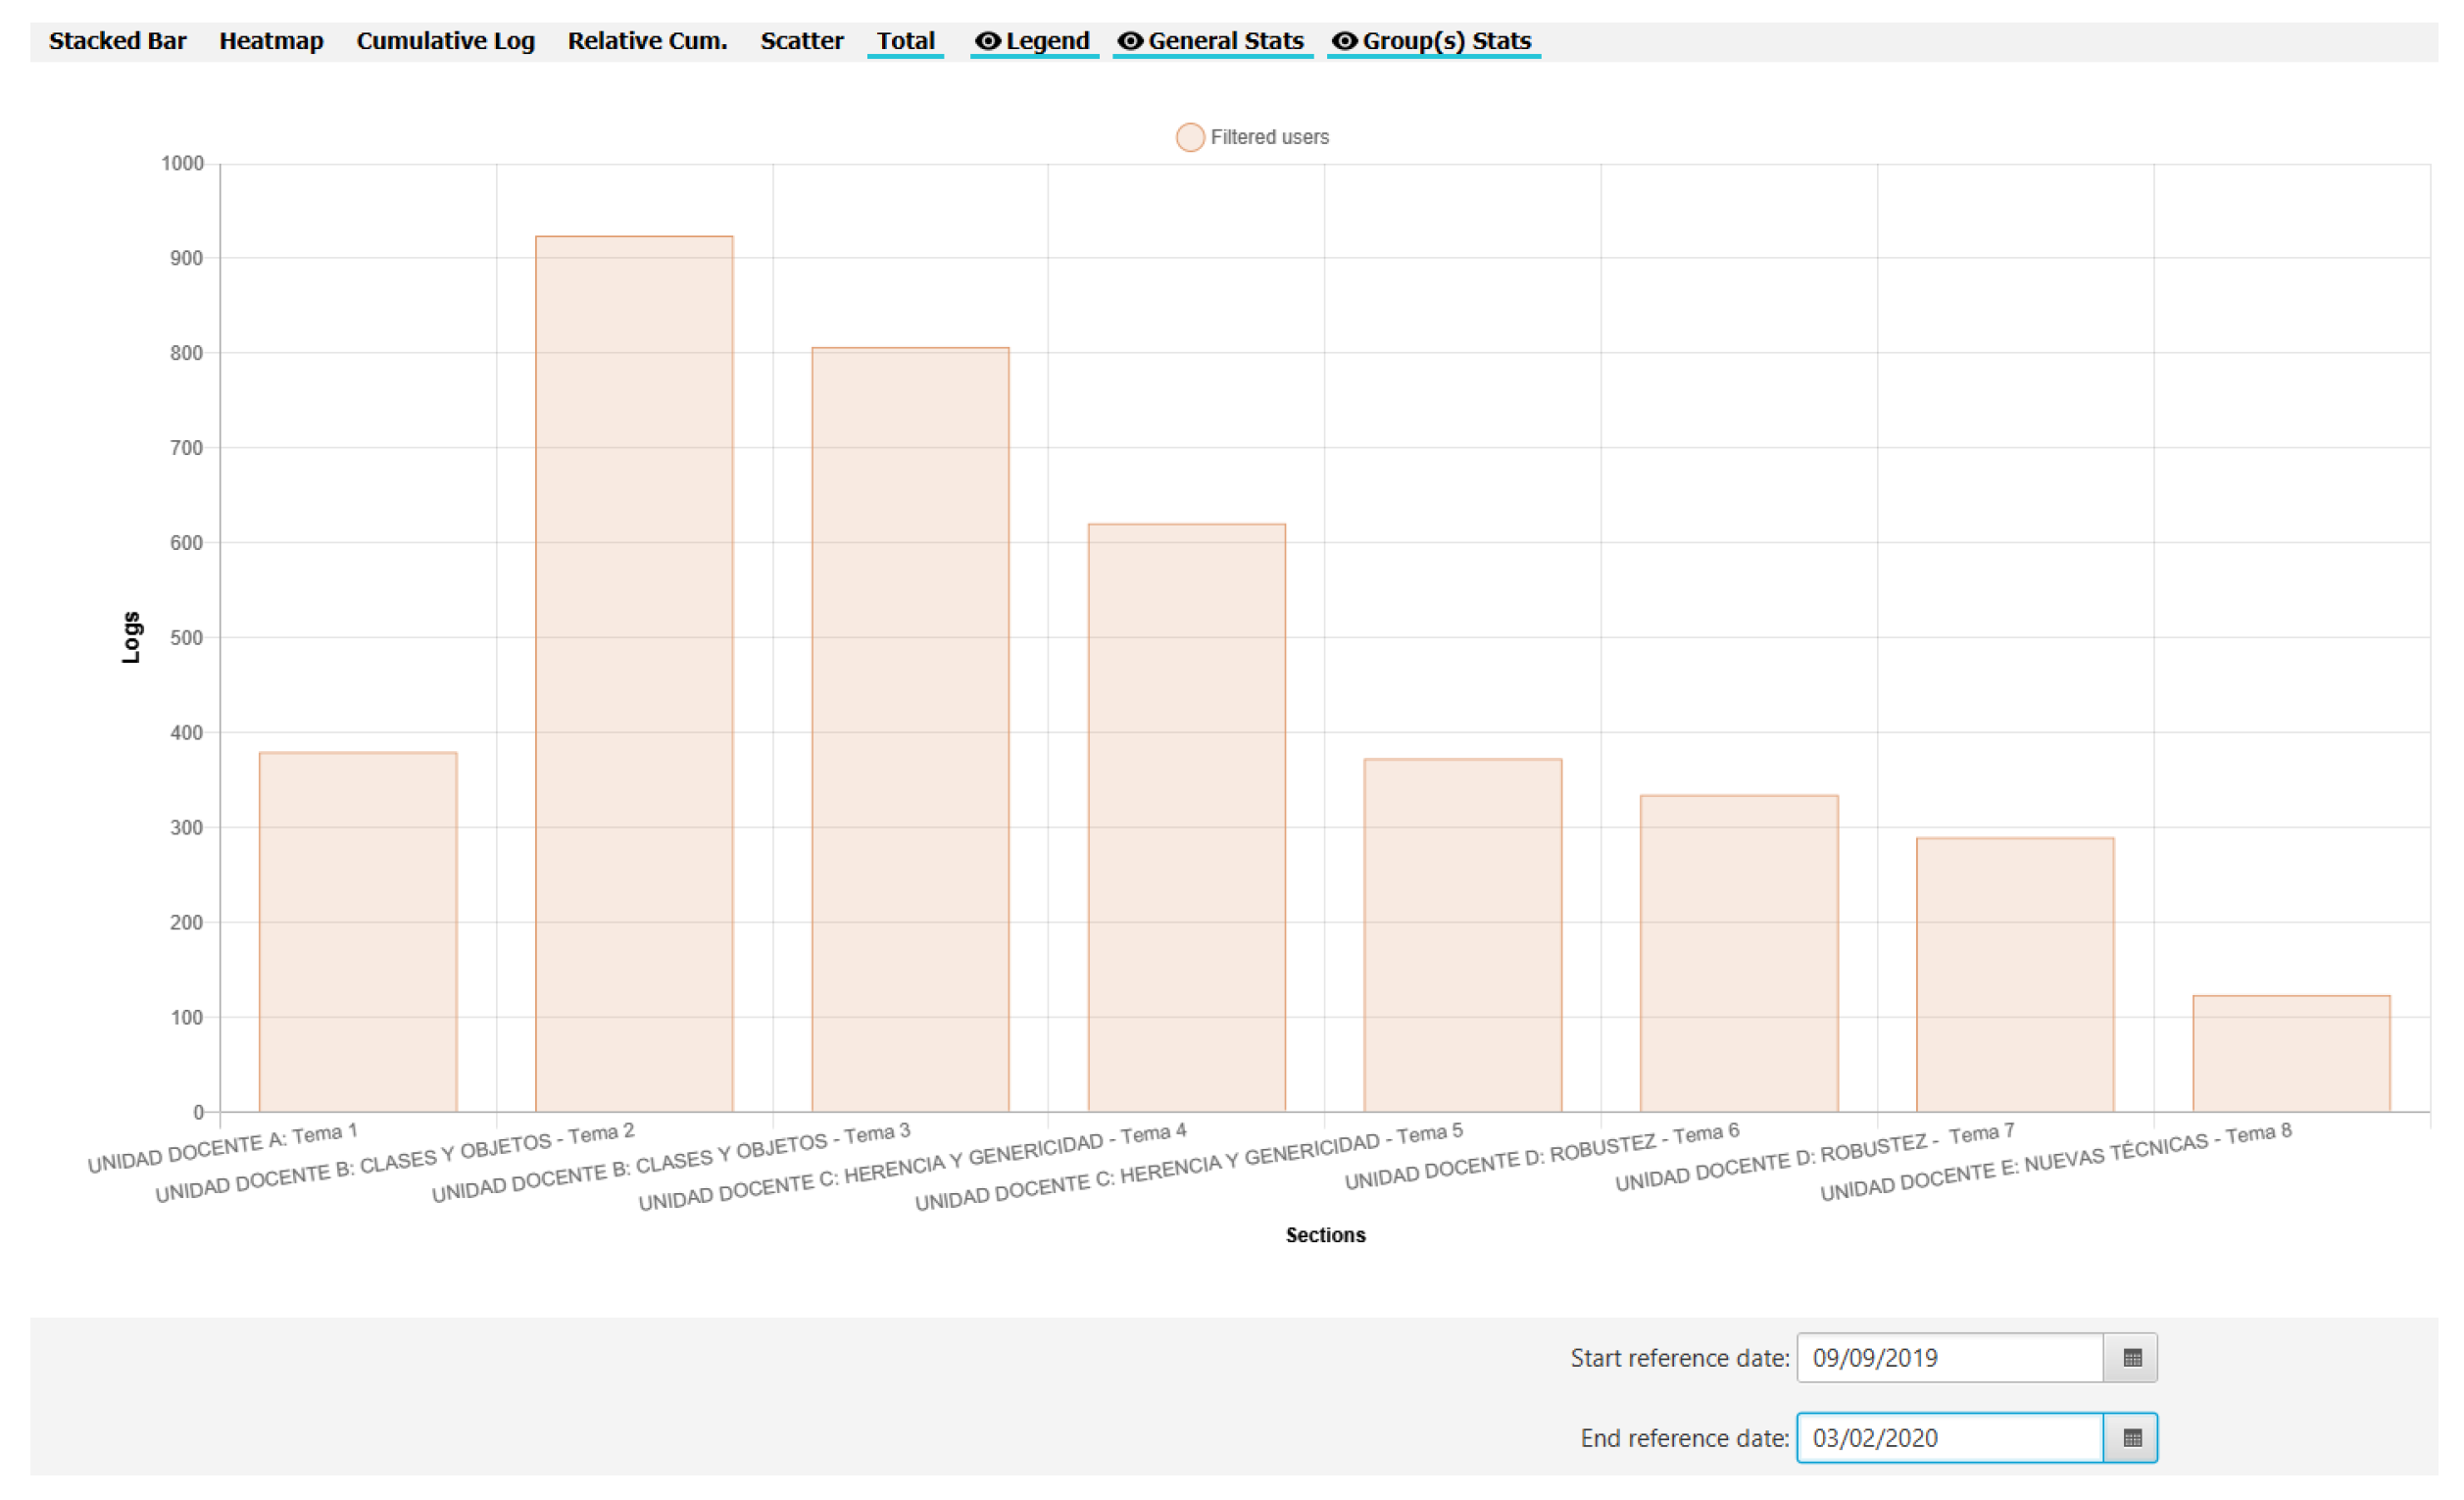Viewport: 2464px width, 1500px height.
Task: Show the Scatter chart tab
Action: [801, 41]
